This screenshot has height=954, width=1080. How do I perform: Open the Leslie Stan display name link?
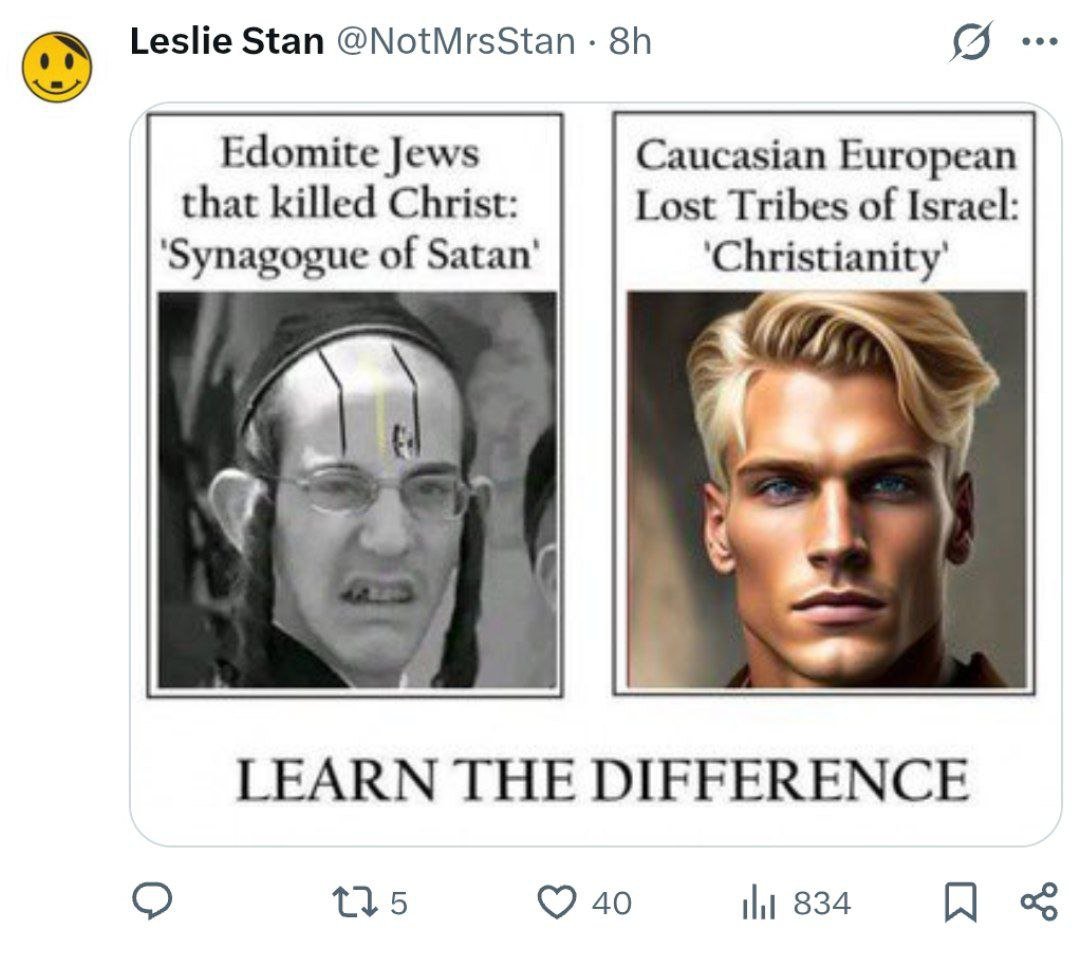pos(227,41)
